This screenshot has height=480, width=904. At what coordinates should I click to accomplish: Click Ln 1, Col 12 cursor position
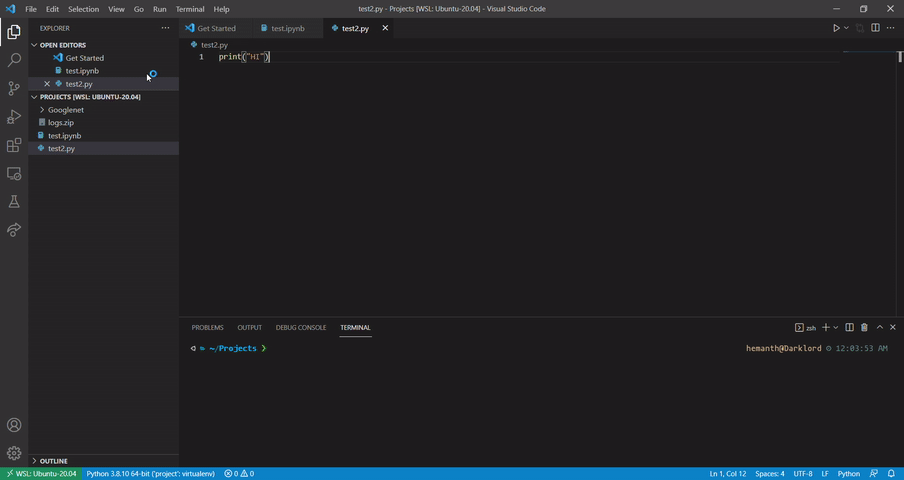(x=728, y=474)
